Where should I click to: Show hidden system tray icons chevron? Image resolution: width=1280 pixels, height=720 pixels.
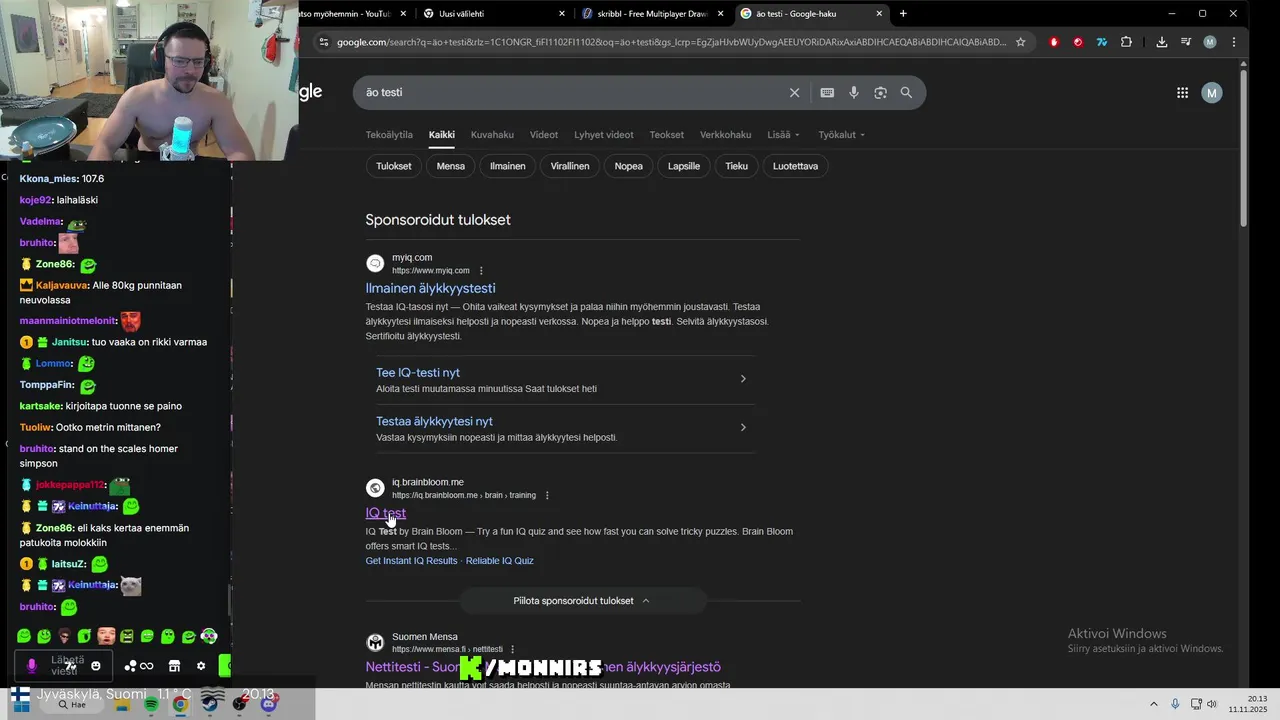point(1155,704)
